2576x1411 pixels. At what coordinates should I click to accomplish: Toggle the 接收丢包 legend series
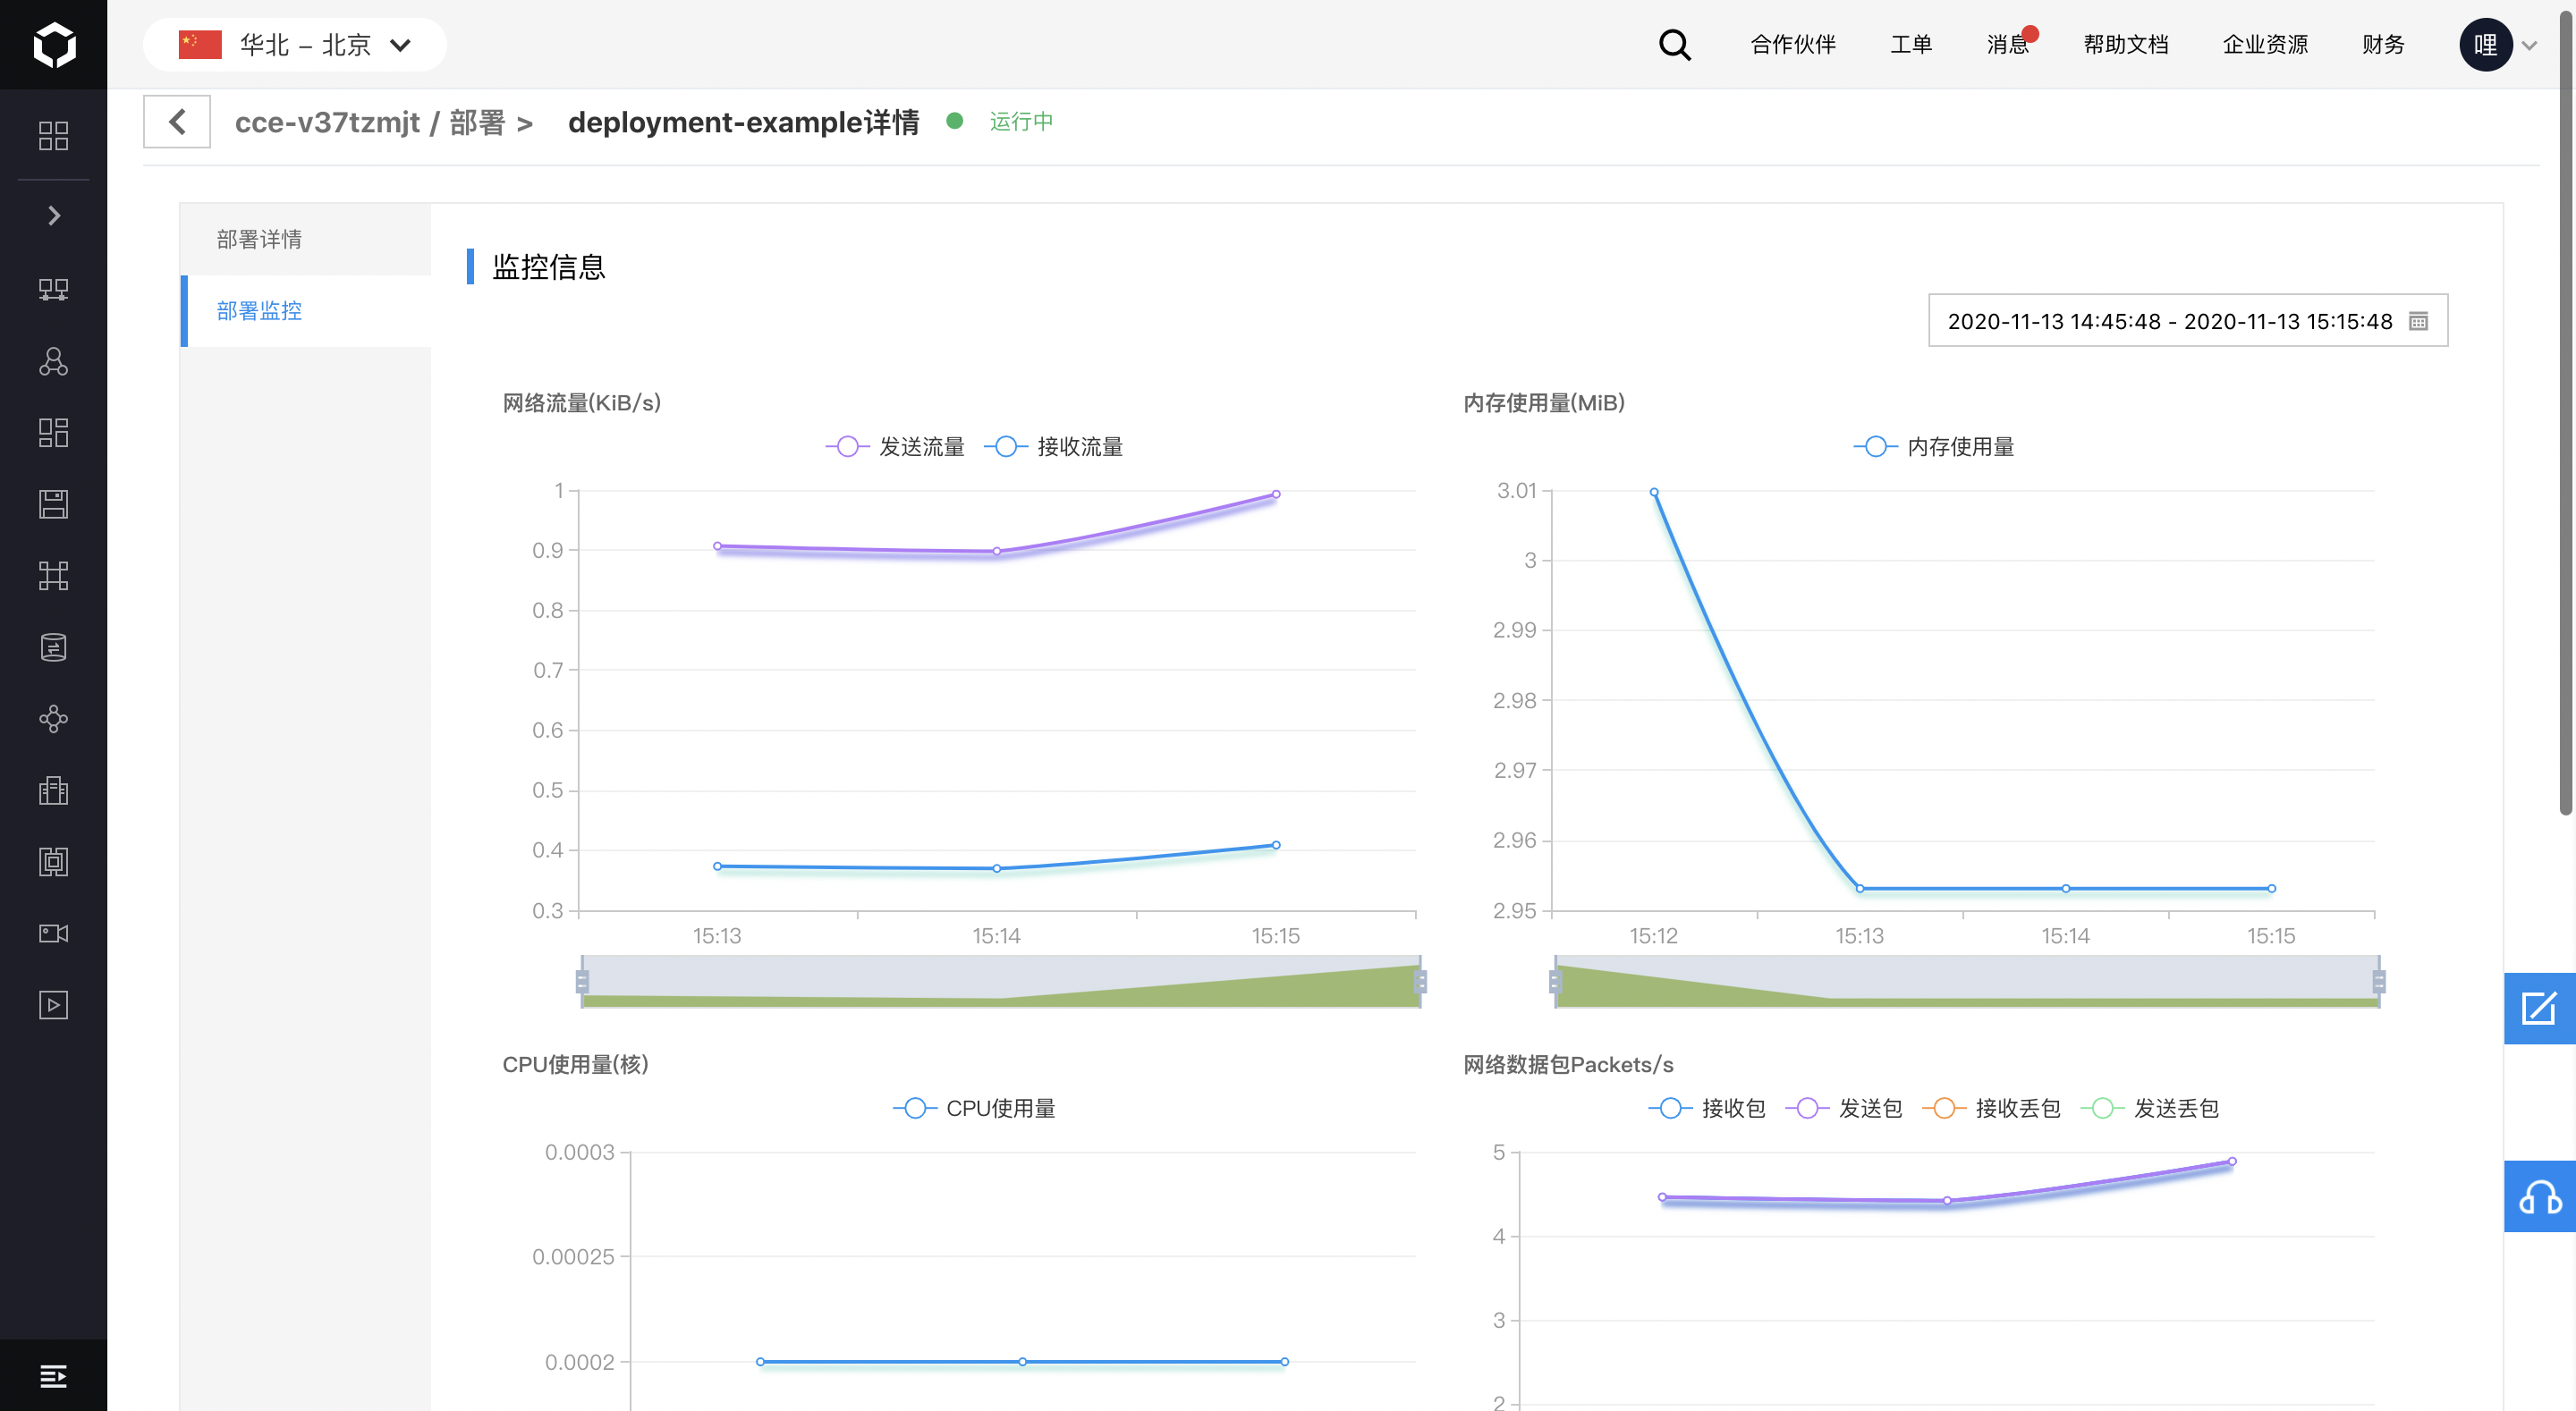[1991, 1108]
